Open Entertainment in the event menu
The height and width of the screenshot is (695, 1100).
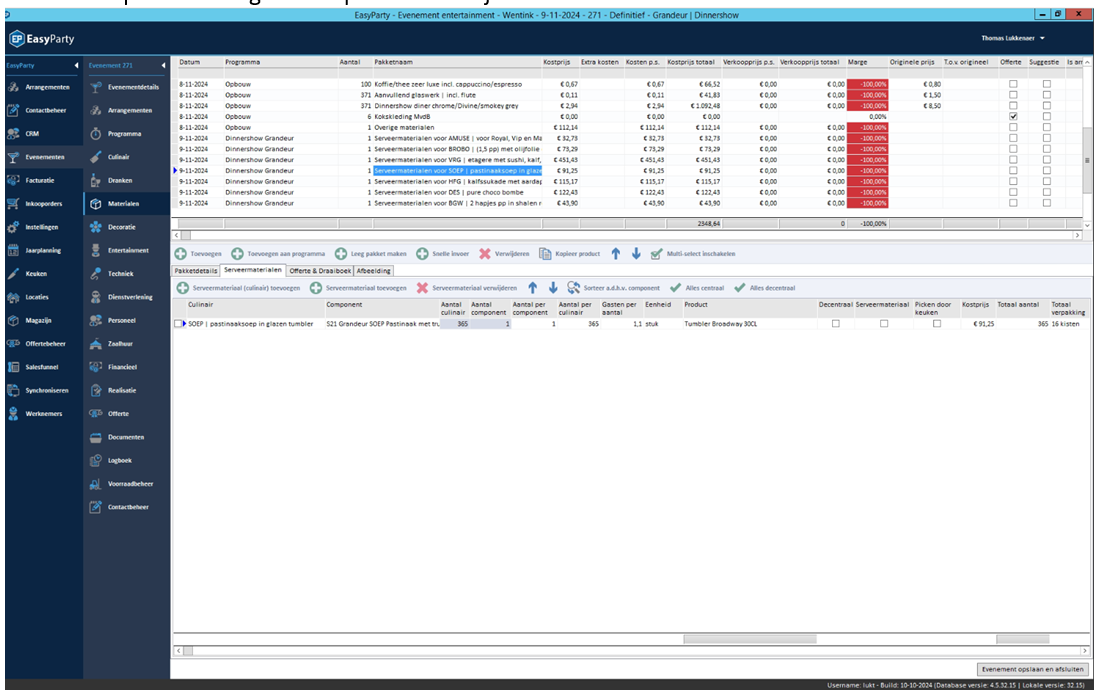(126, 250)
